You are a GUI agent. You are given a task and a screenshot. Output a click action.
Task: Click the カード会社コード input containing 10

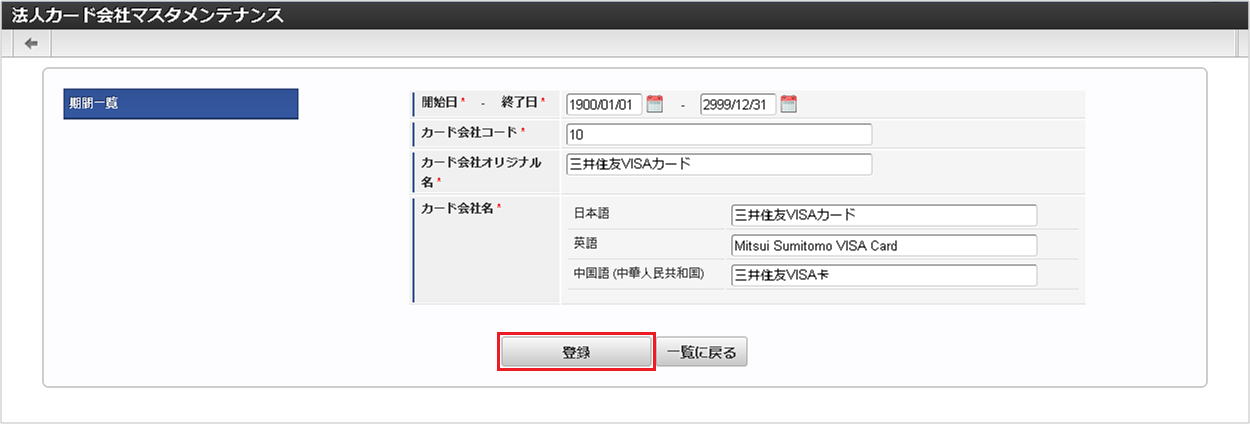tap(719, 134)
